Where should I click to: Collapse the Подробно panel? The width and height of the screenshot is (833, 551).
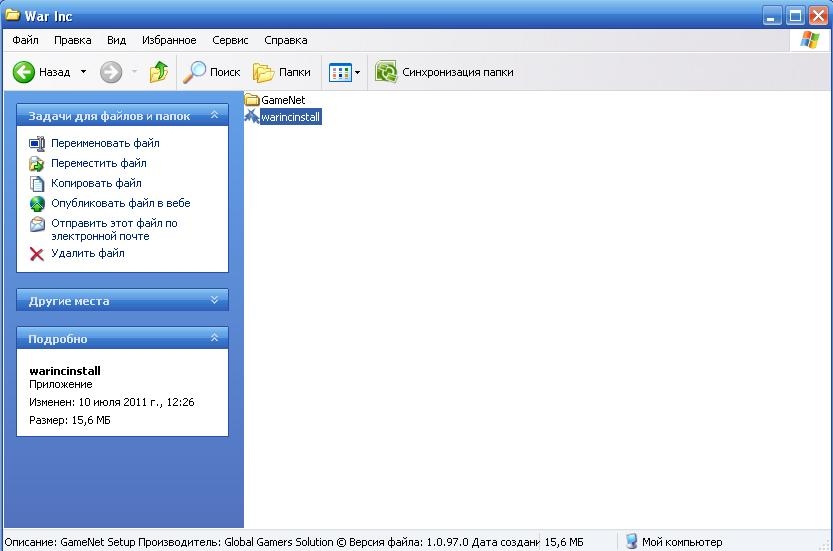point(214,337)
